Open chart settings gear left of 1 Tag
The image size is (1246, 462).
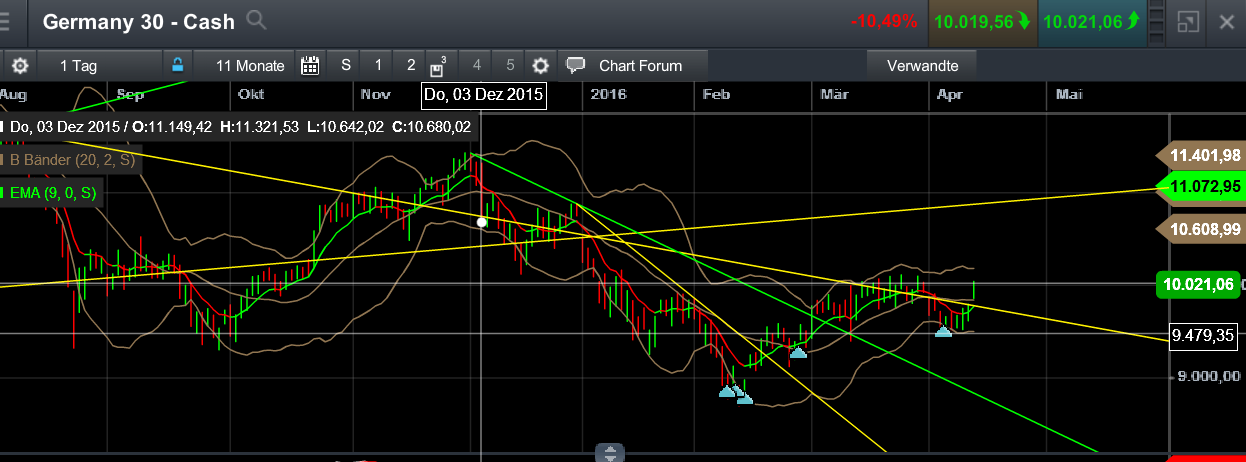(20, 66)
